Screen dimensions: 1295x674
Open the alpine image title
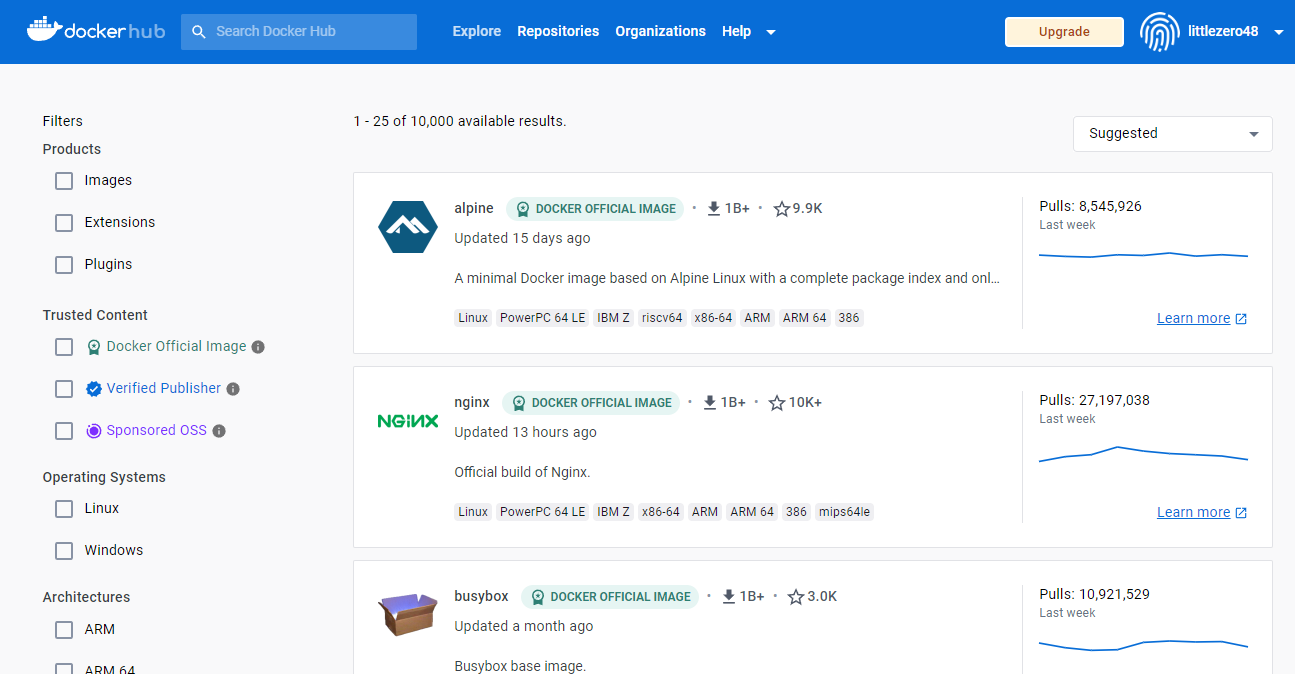[474, 208]
